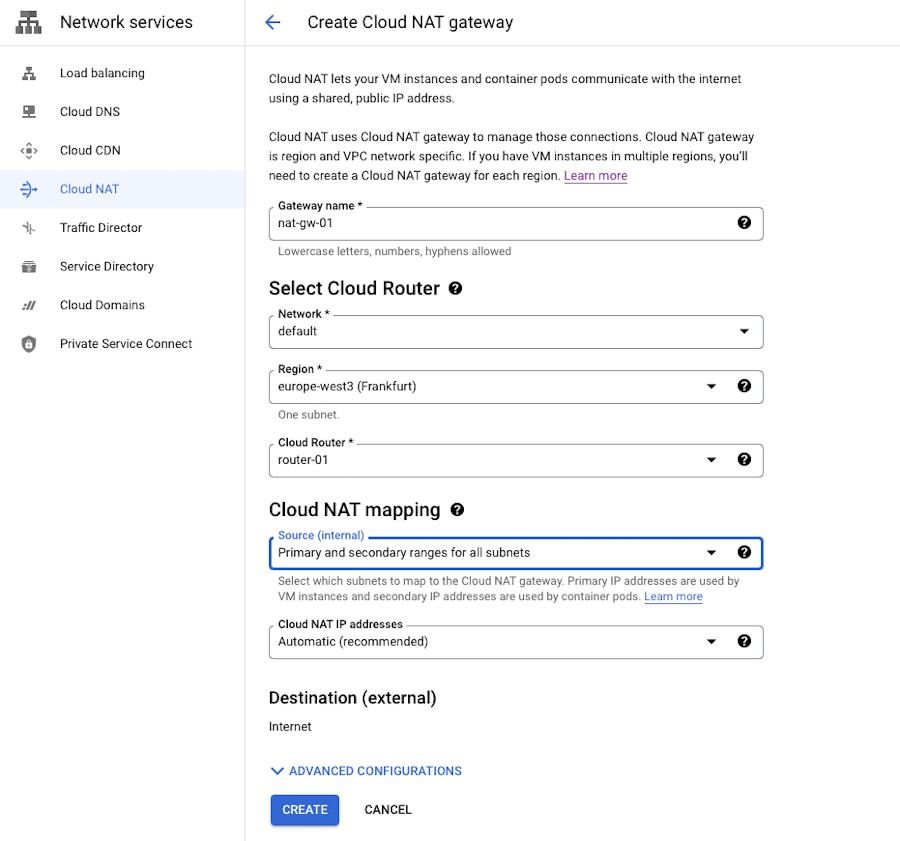Click the Network services title text

[126, 22]
